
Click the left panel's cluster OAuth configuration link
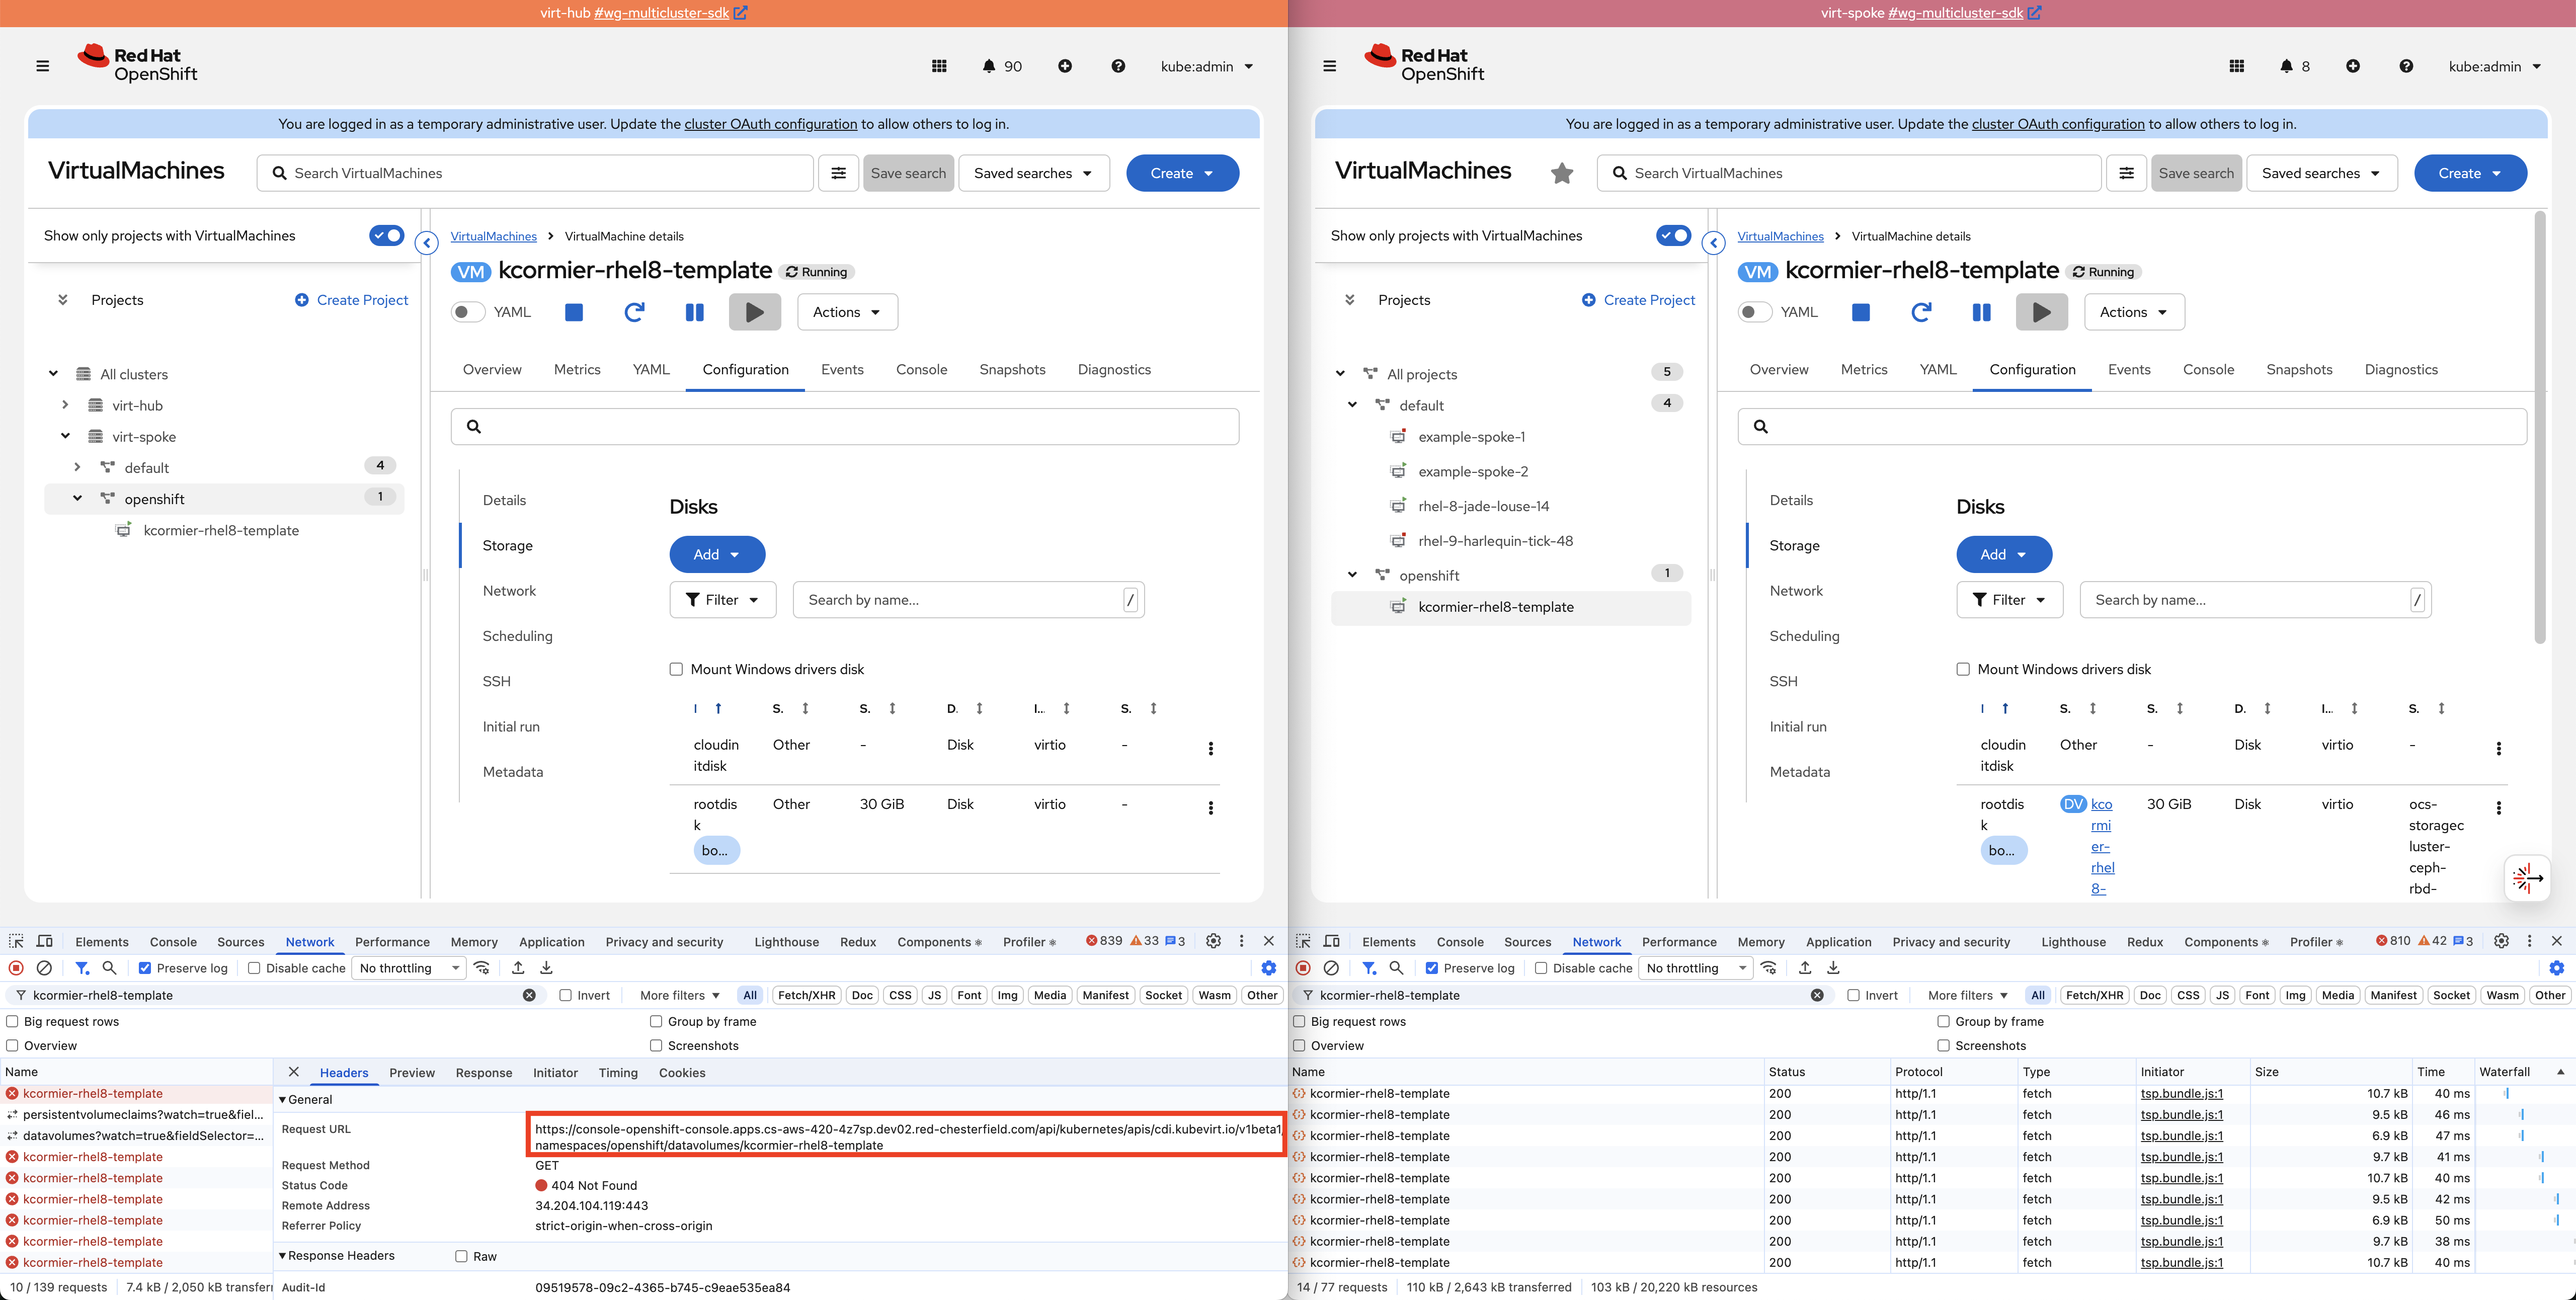tap(770, 124)
